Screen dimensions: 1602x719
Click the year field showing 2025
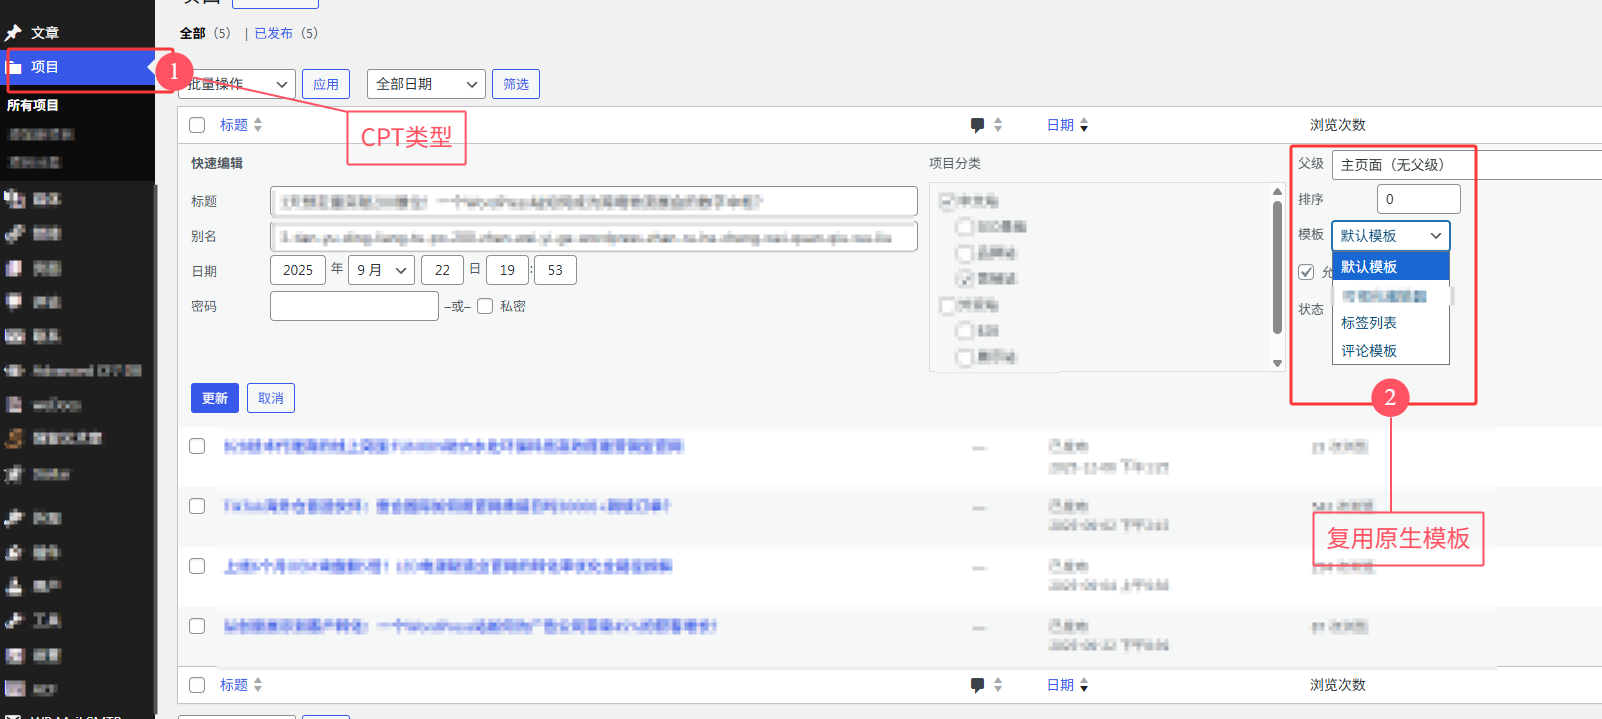coord(298,270)
